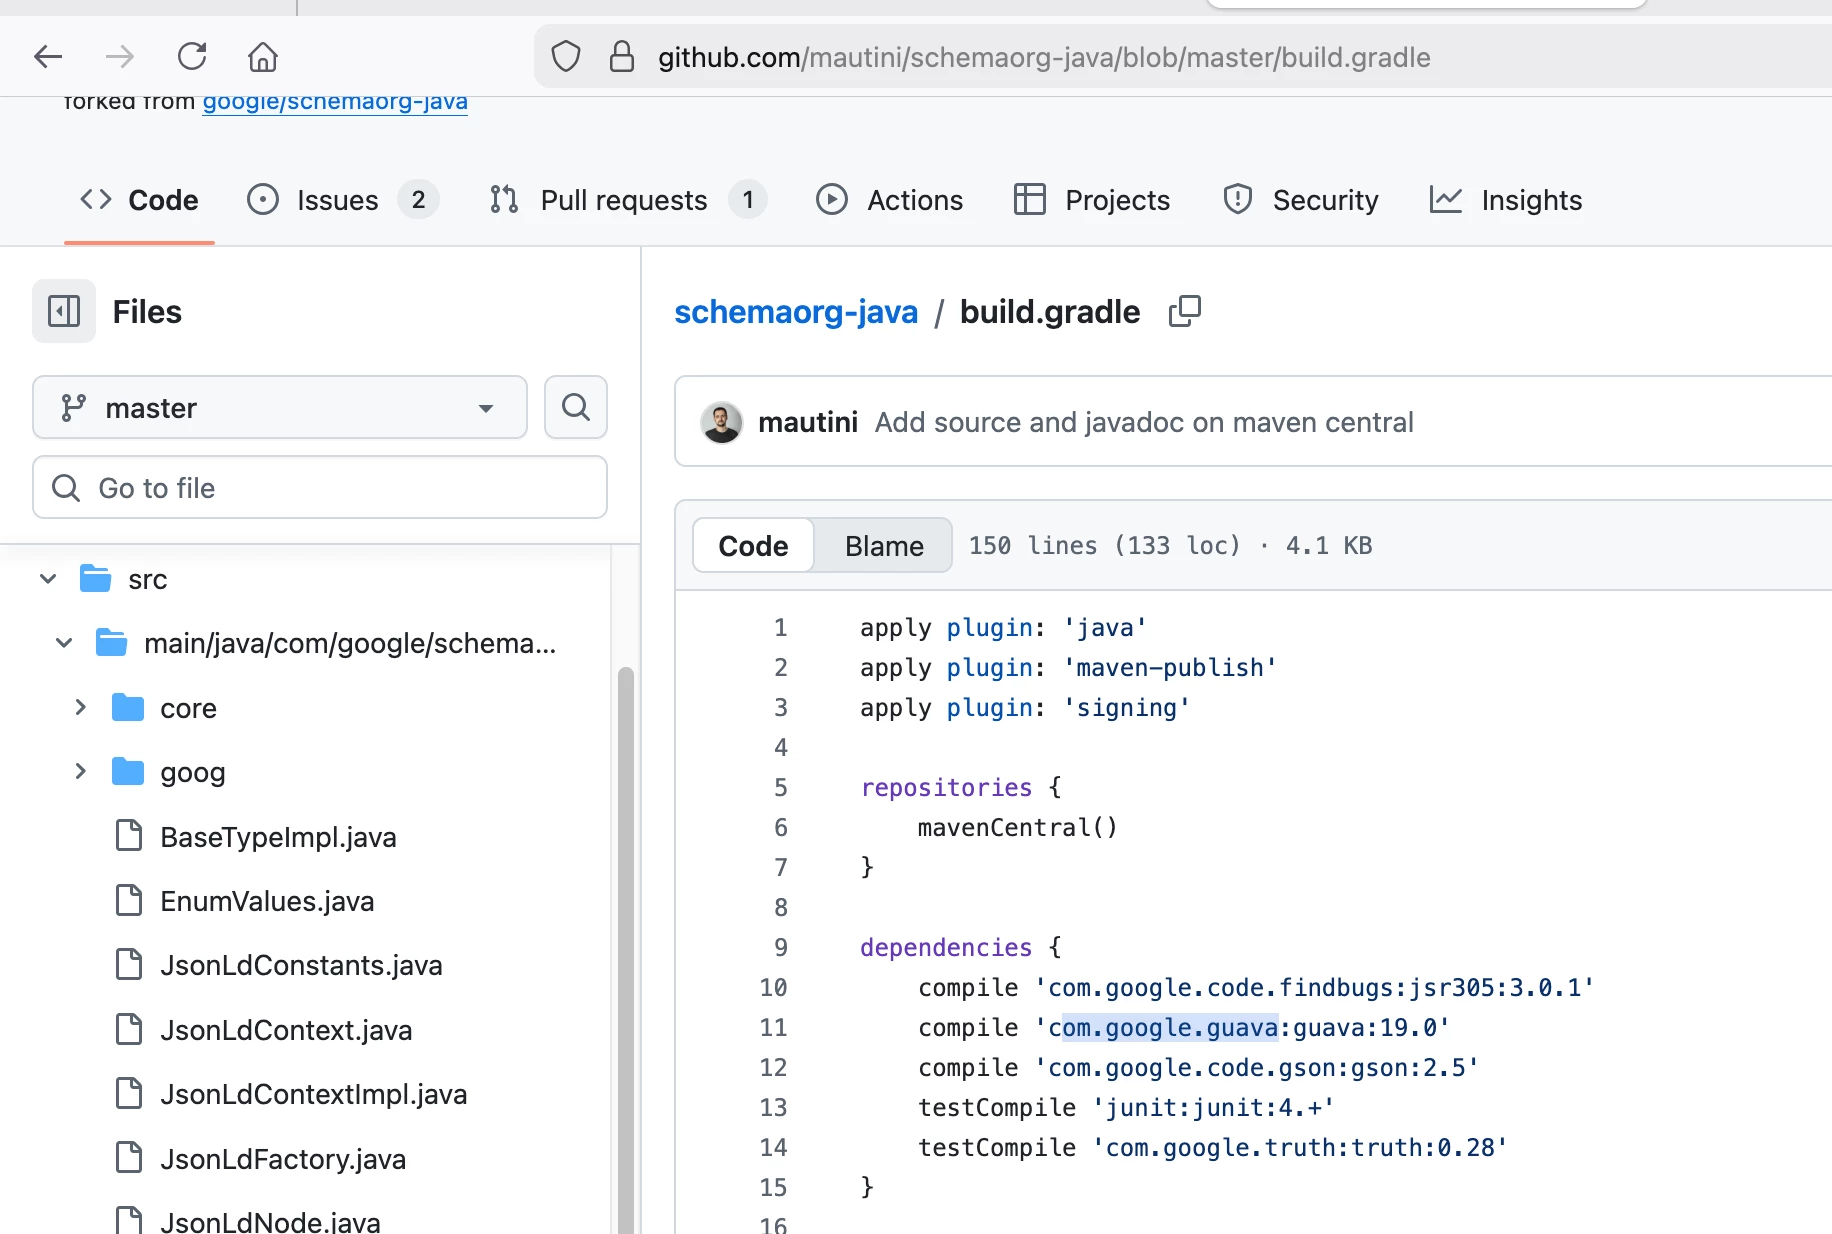Open the browser home page icon

[263, 57]
